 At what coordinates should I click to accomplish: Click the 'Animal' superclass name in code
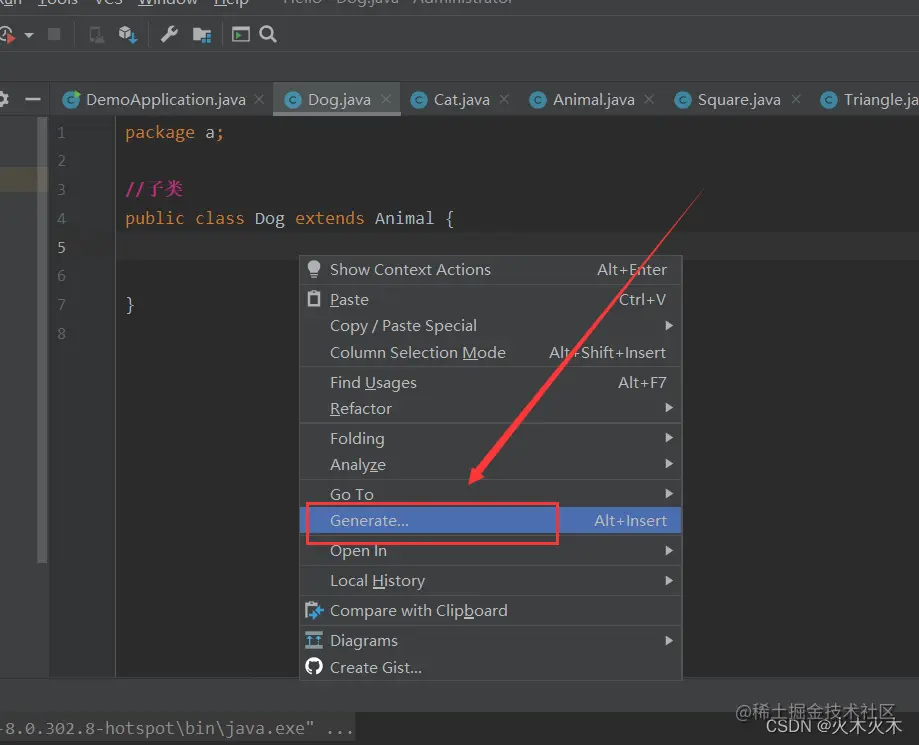(404, 219)
